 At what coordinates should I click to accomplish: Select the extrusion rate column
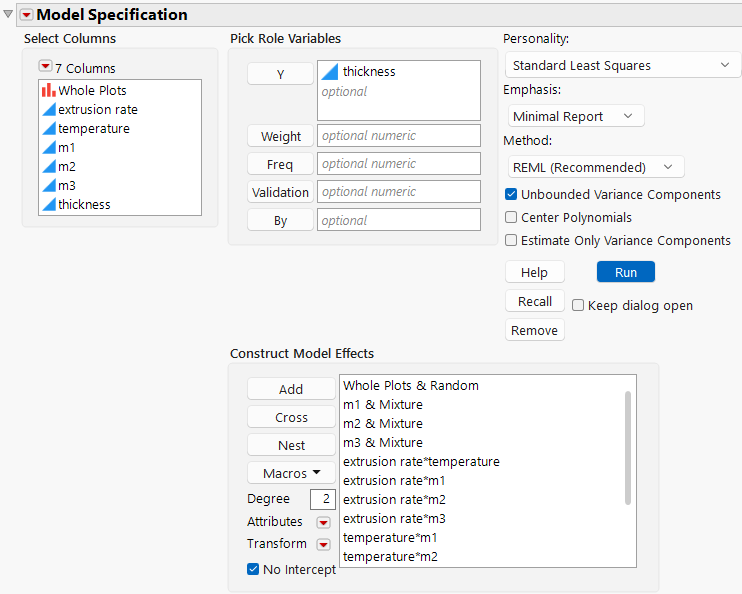click(97, 109)
